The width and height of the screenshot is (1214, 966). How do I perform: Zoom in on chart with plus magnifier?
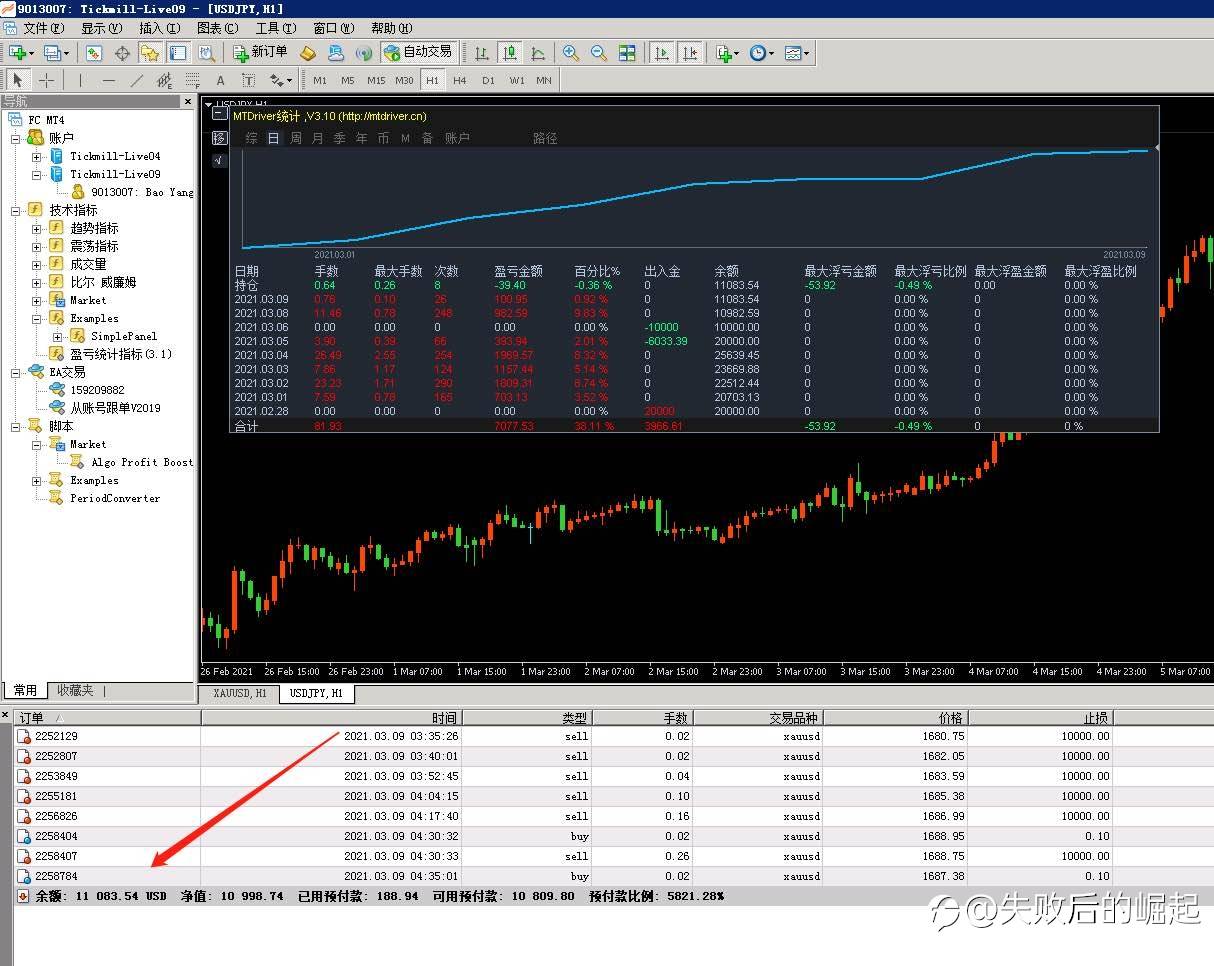coord(571,53)
